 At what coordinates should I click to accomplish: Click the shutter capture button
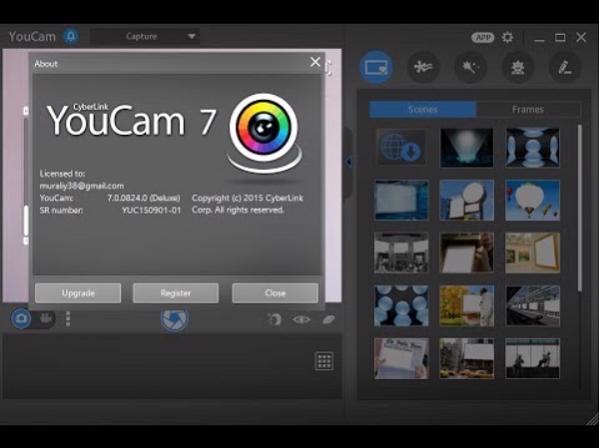click(x=174, y=319)
